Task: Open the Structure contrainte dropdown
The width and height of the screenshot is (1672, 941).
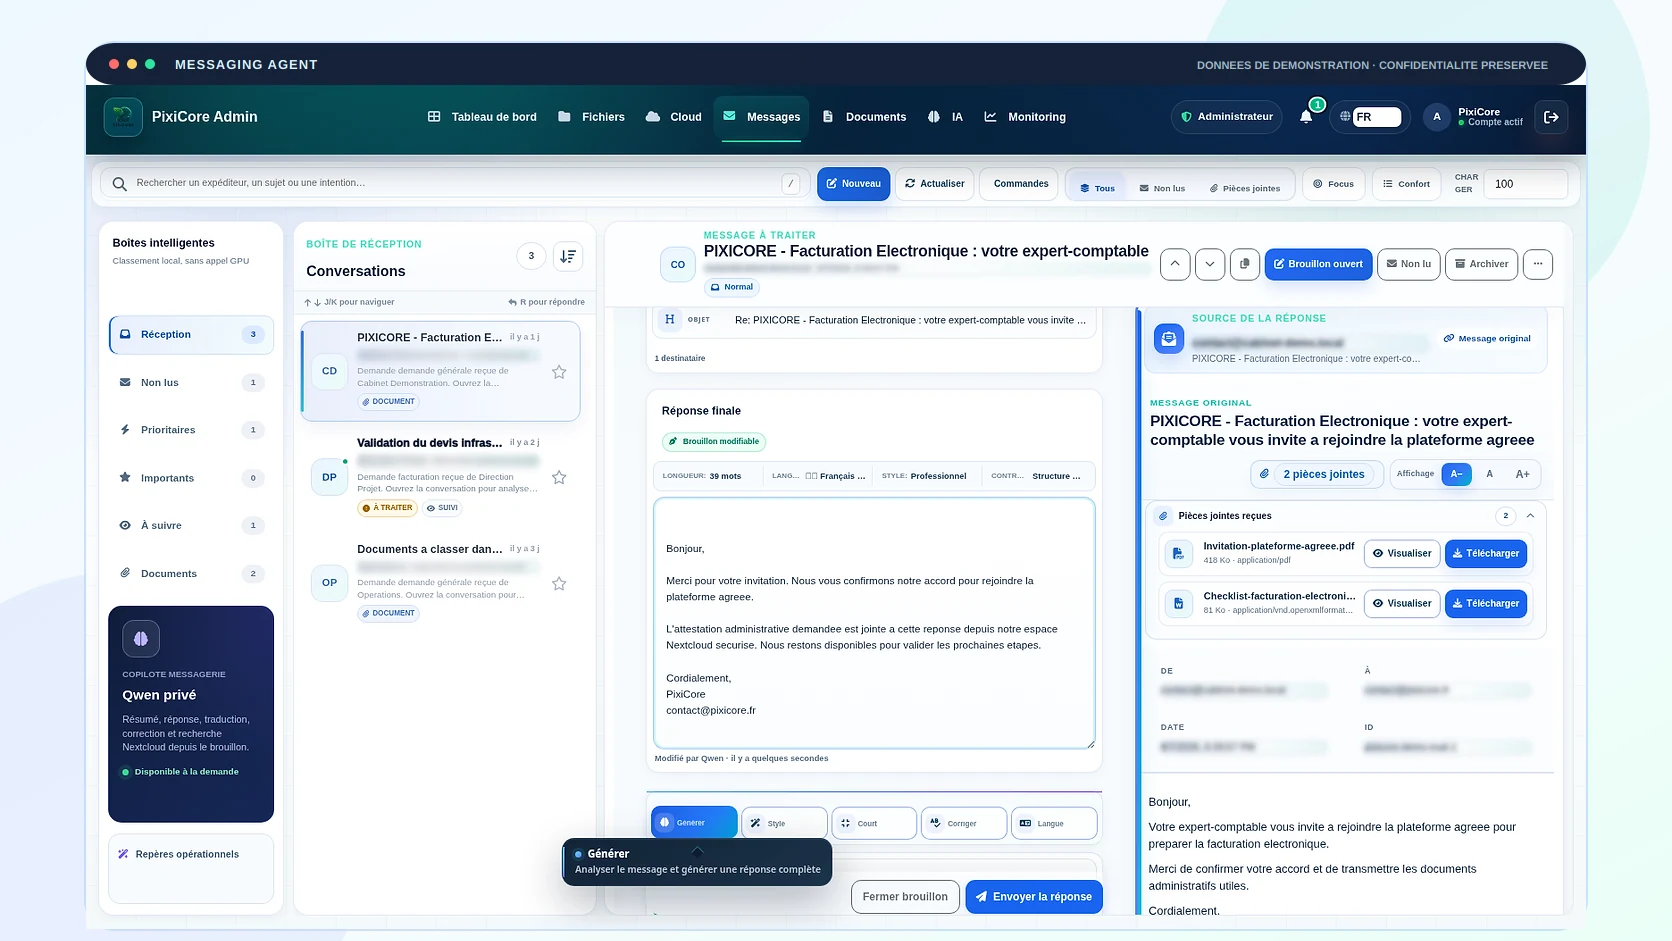Action: [1036, 476]
